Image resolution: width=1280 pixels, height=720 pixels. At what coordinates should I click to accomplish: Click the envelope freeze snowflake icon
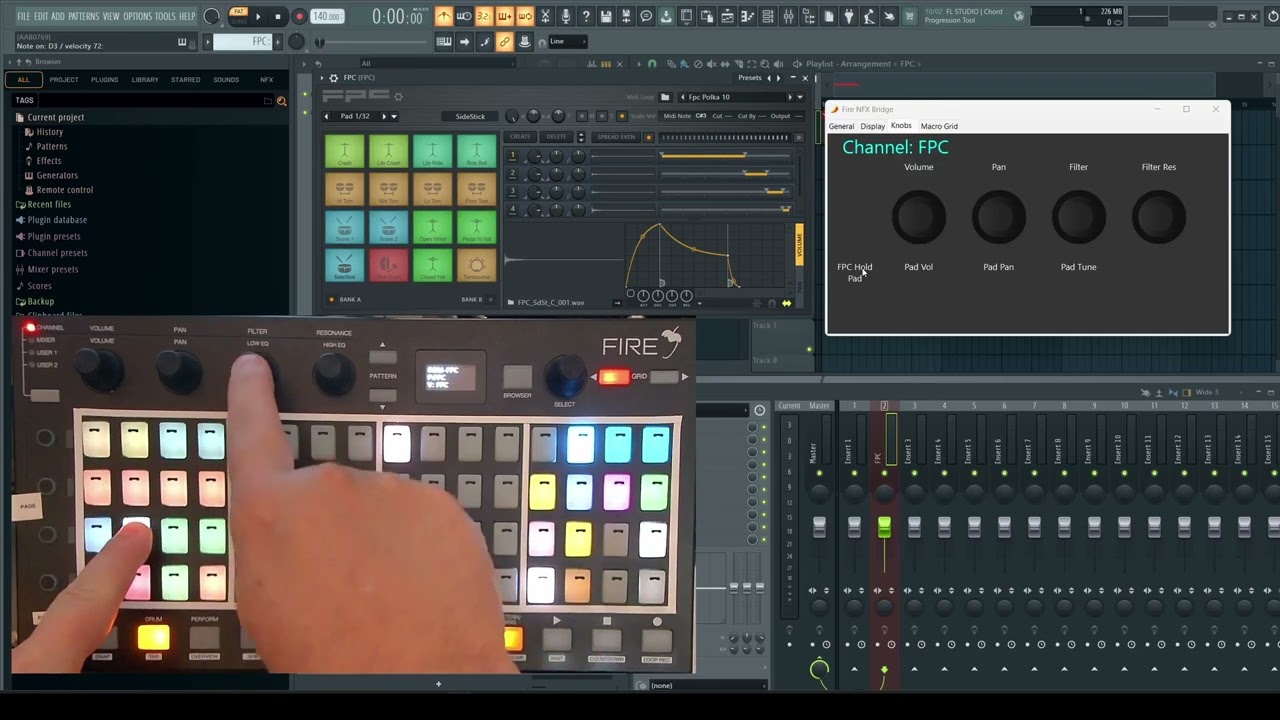756,303
